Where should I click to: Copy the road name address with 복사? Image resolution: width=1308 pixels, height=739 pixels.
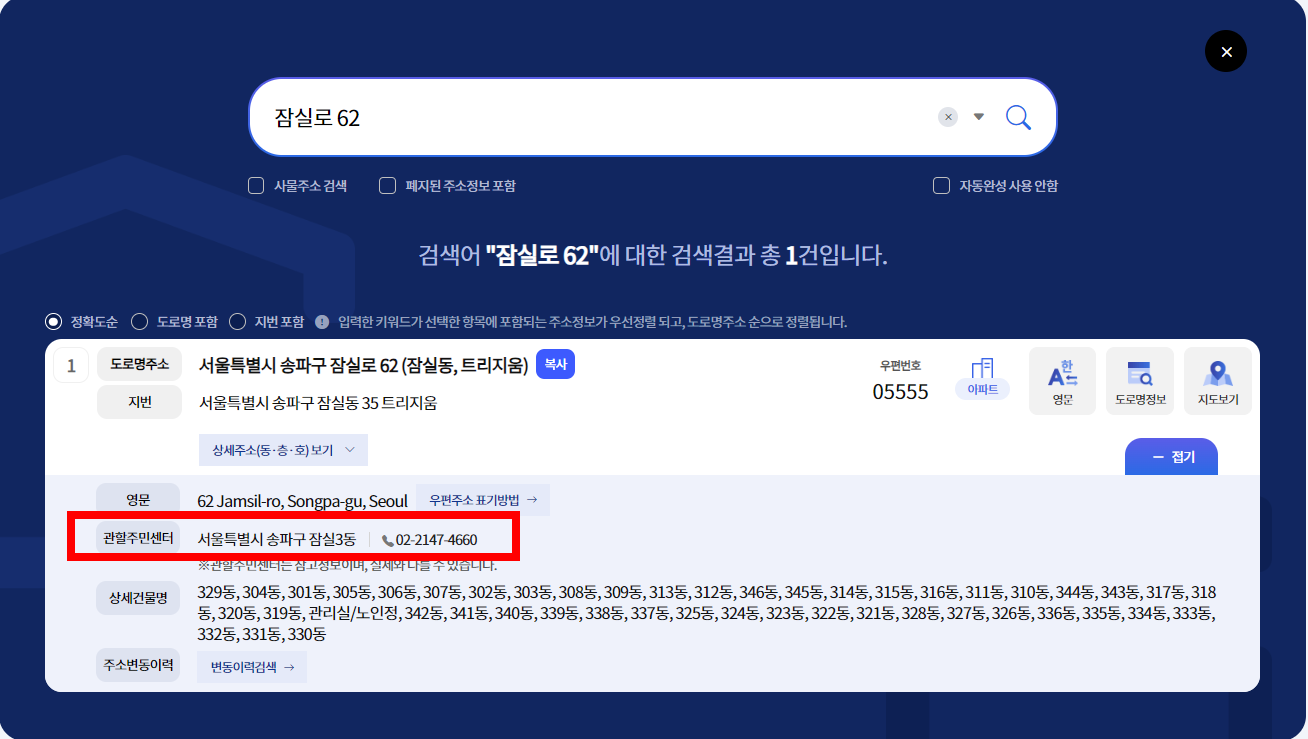pyautogui.click(x=555, y=364)
